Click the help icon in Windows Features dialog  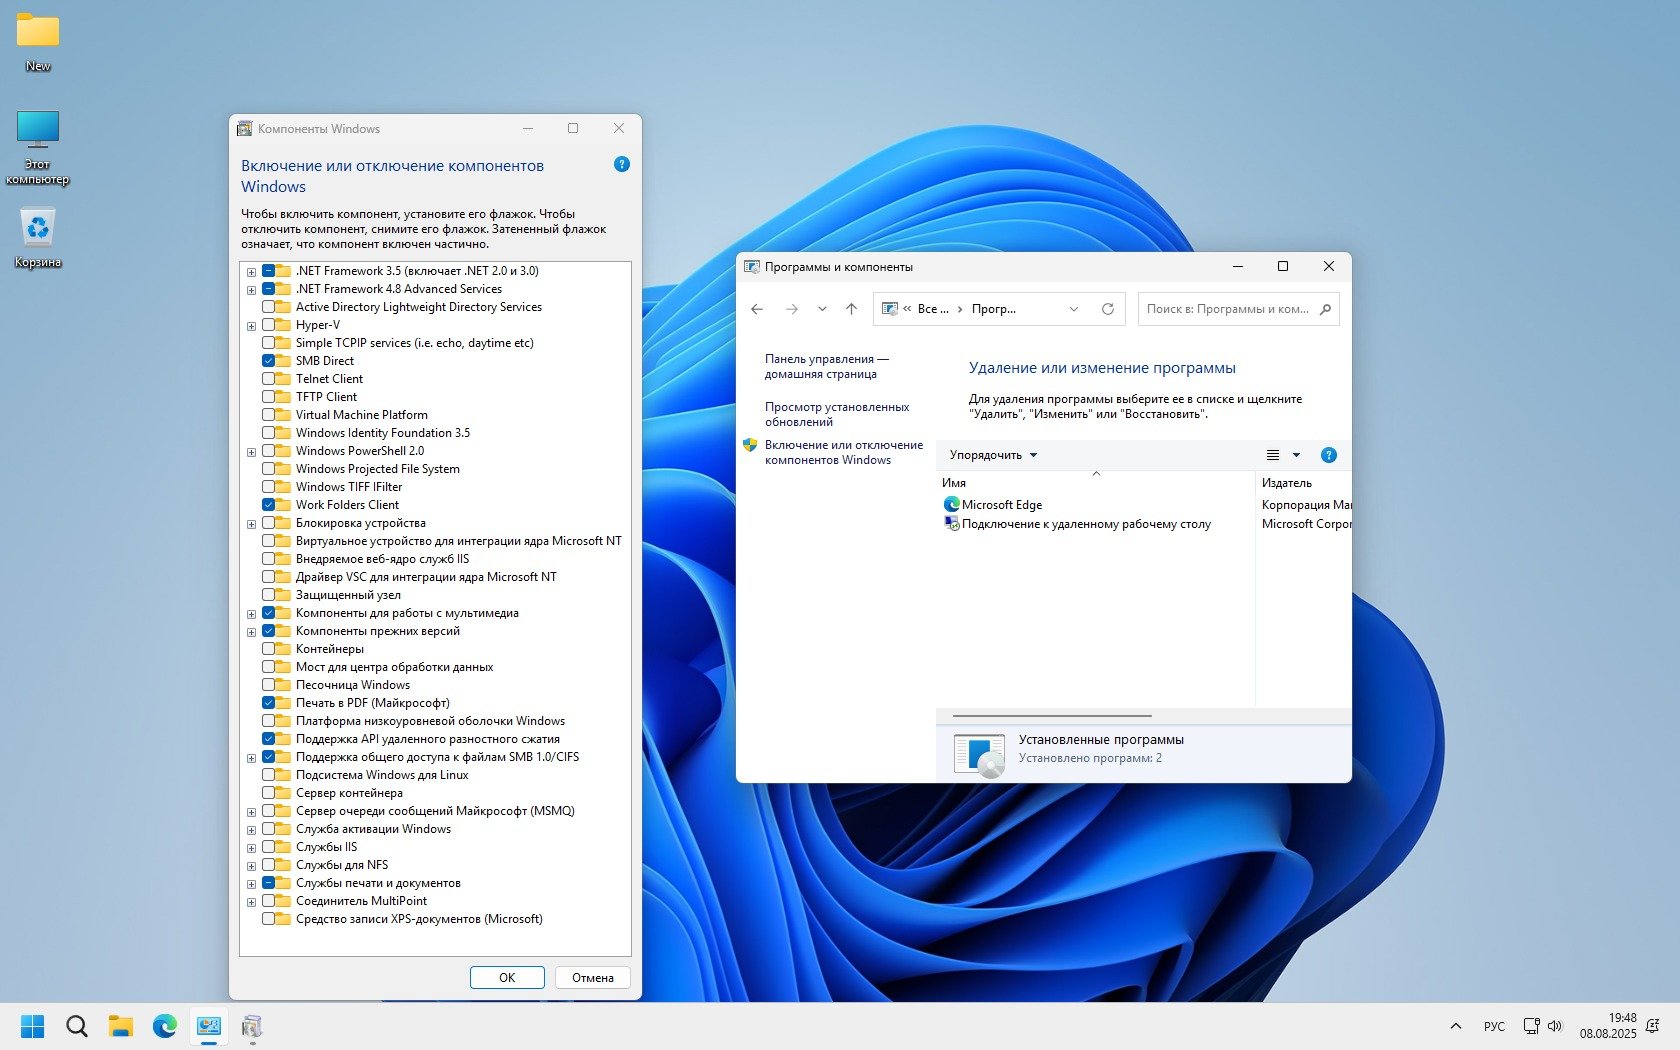(x=621, y=164)
